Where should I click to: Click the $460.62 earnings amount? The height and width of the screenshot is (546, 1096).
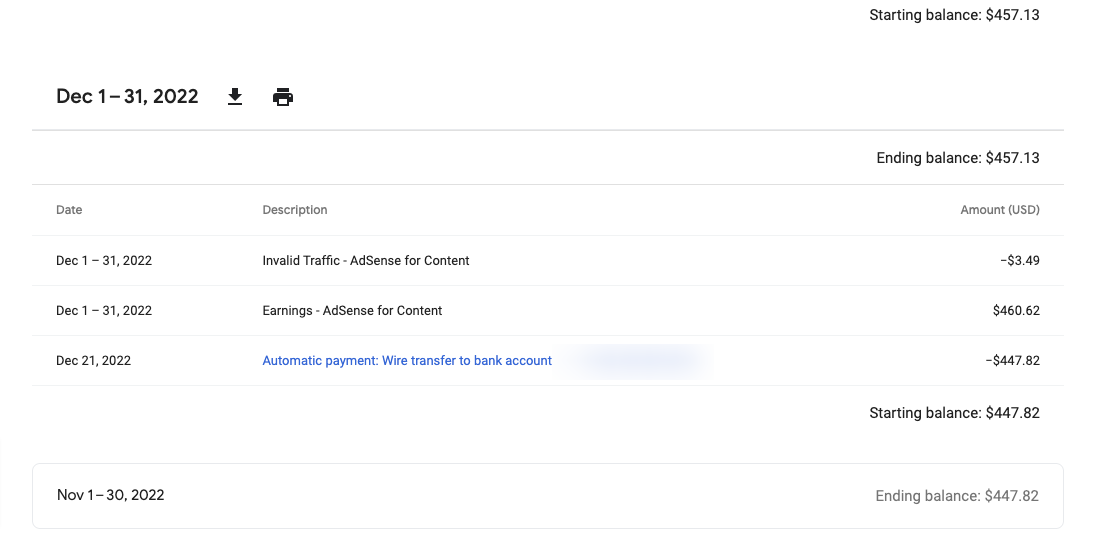tap(1016, 311)
